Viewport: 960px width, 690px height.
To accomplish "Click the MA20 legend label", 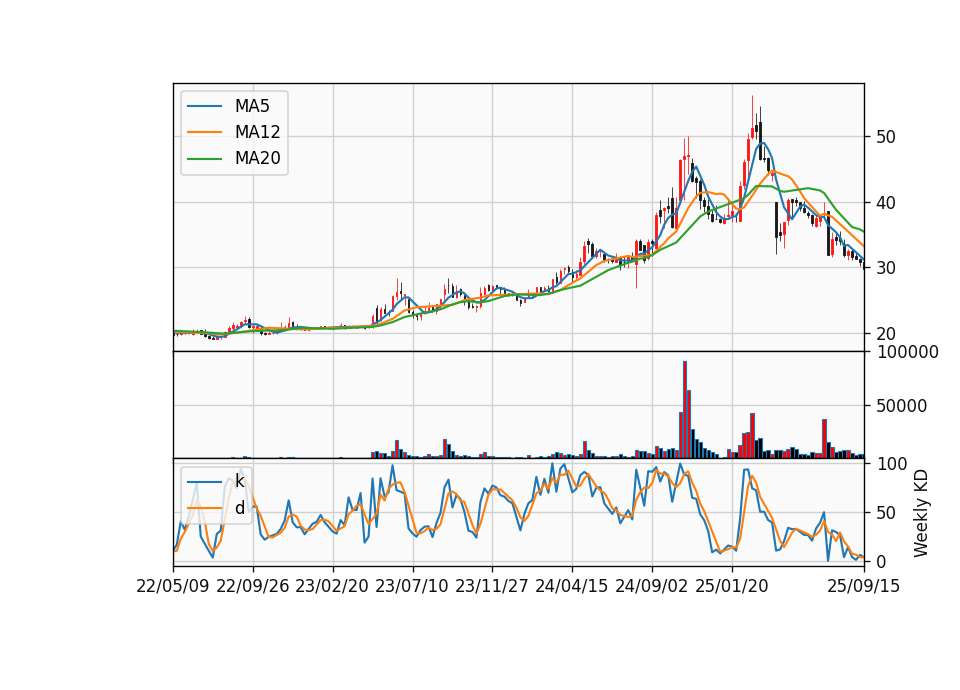I will coord(257,158).
